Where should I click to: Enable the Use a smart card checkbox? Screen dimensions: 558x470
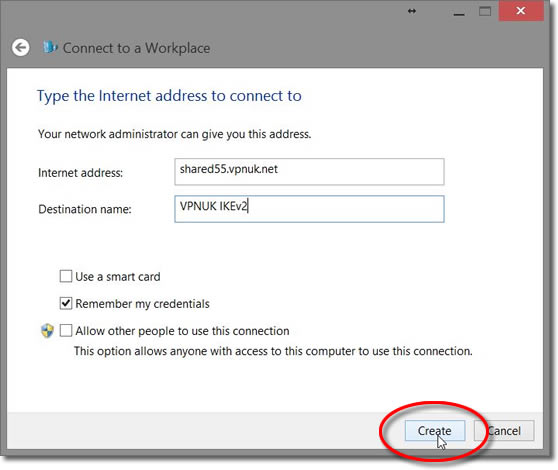tap(66, 276)
